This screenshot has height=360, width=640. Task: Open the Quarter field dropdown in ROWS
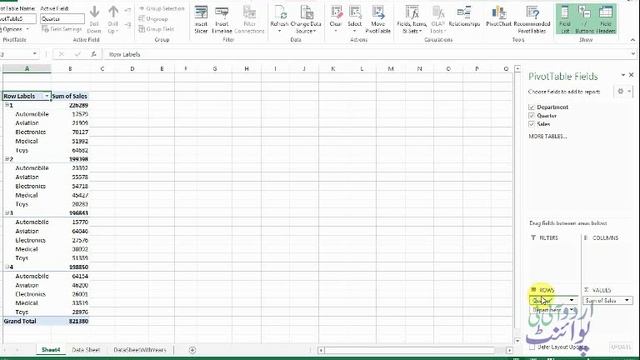coord(571,300)
